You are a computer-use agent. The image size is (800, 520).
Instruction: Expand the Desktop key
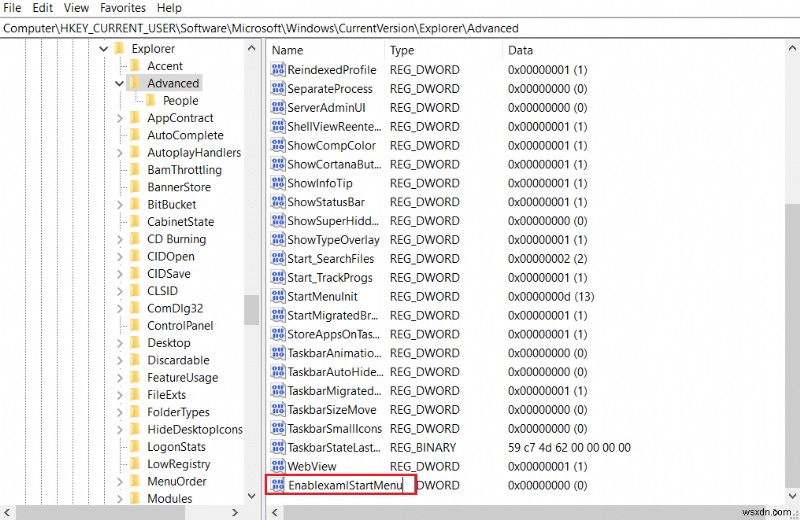point(119,343)
